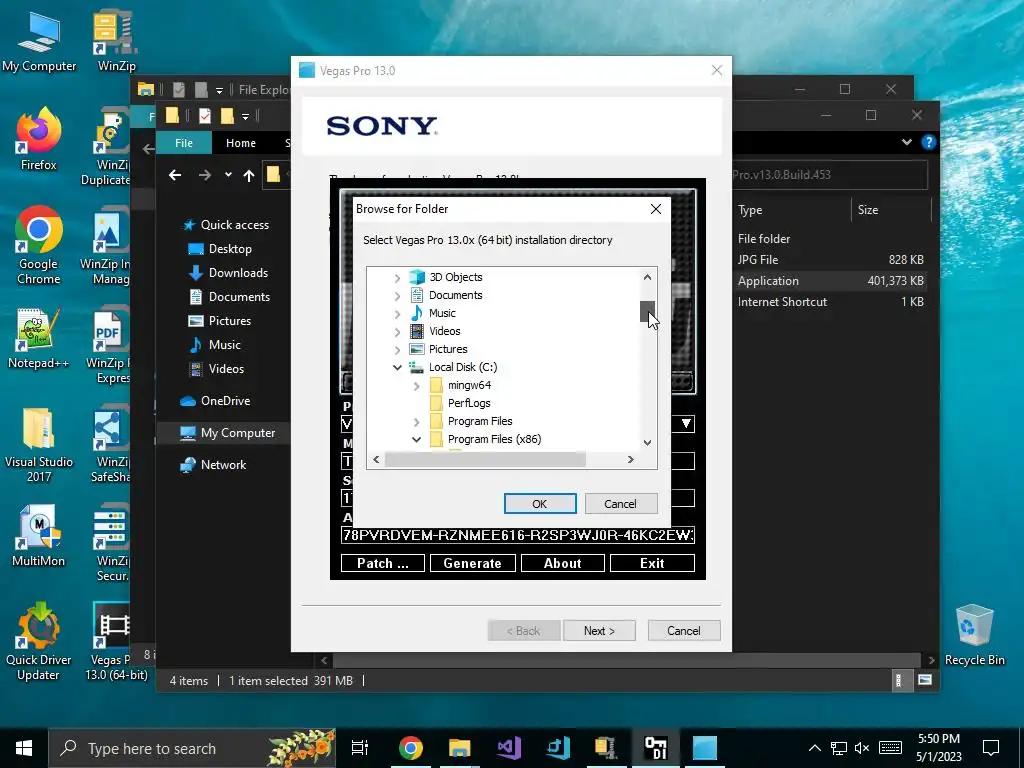
Task: Switch to keygen DI taskbar icon
Action: click(655, 748)
